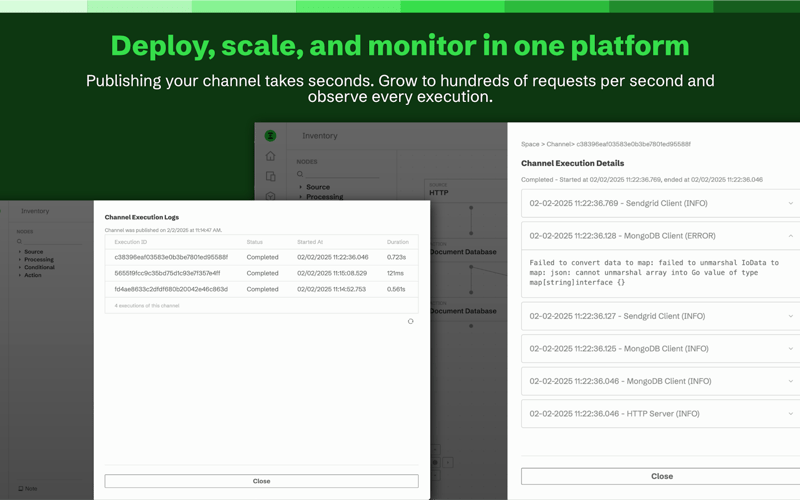Click the node search field in the Conditional/Action list panel
This screenshot has height=500, width=800.
(52, 242)
